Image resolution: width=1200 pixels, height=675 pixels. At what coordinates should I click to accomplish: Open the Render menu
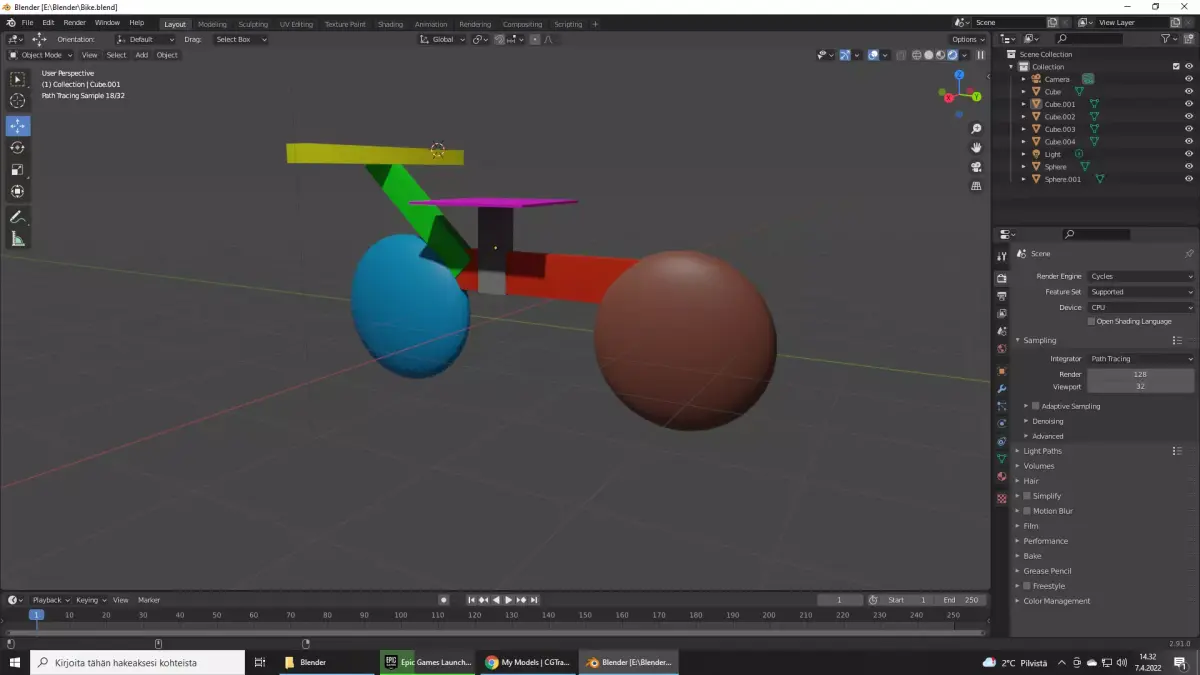pos(75,22)
